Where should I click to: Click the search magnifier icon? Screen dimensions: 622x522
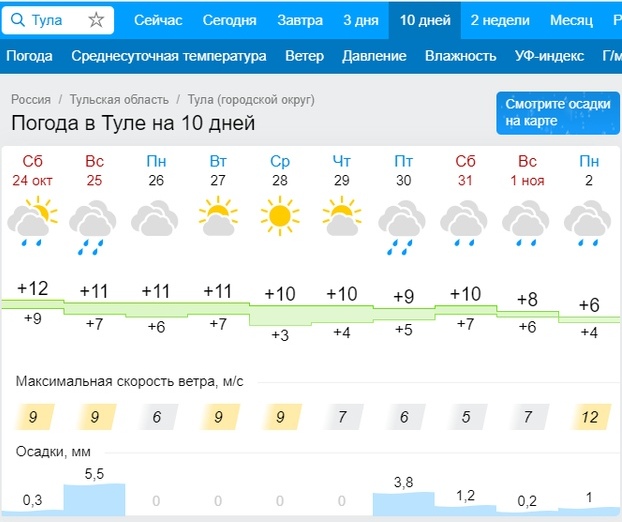[18, 20]
